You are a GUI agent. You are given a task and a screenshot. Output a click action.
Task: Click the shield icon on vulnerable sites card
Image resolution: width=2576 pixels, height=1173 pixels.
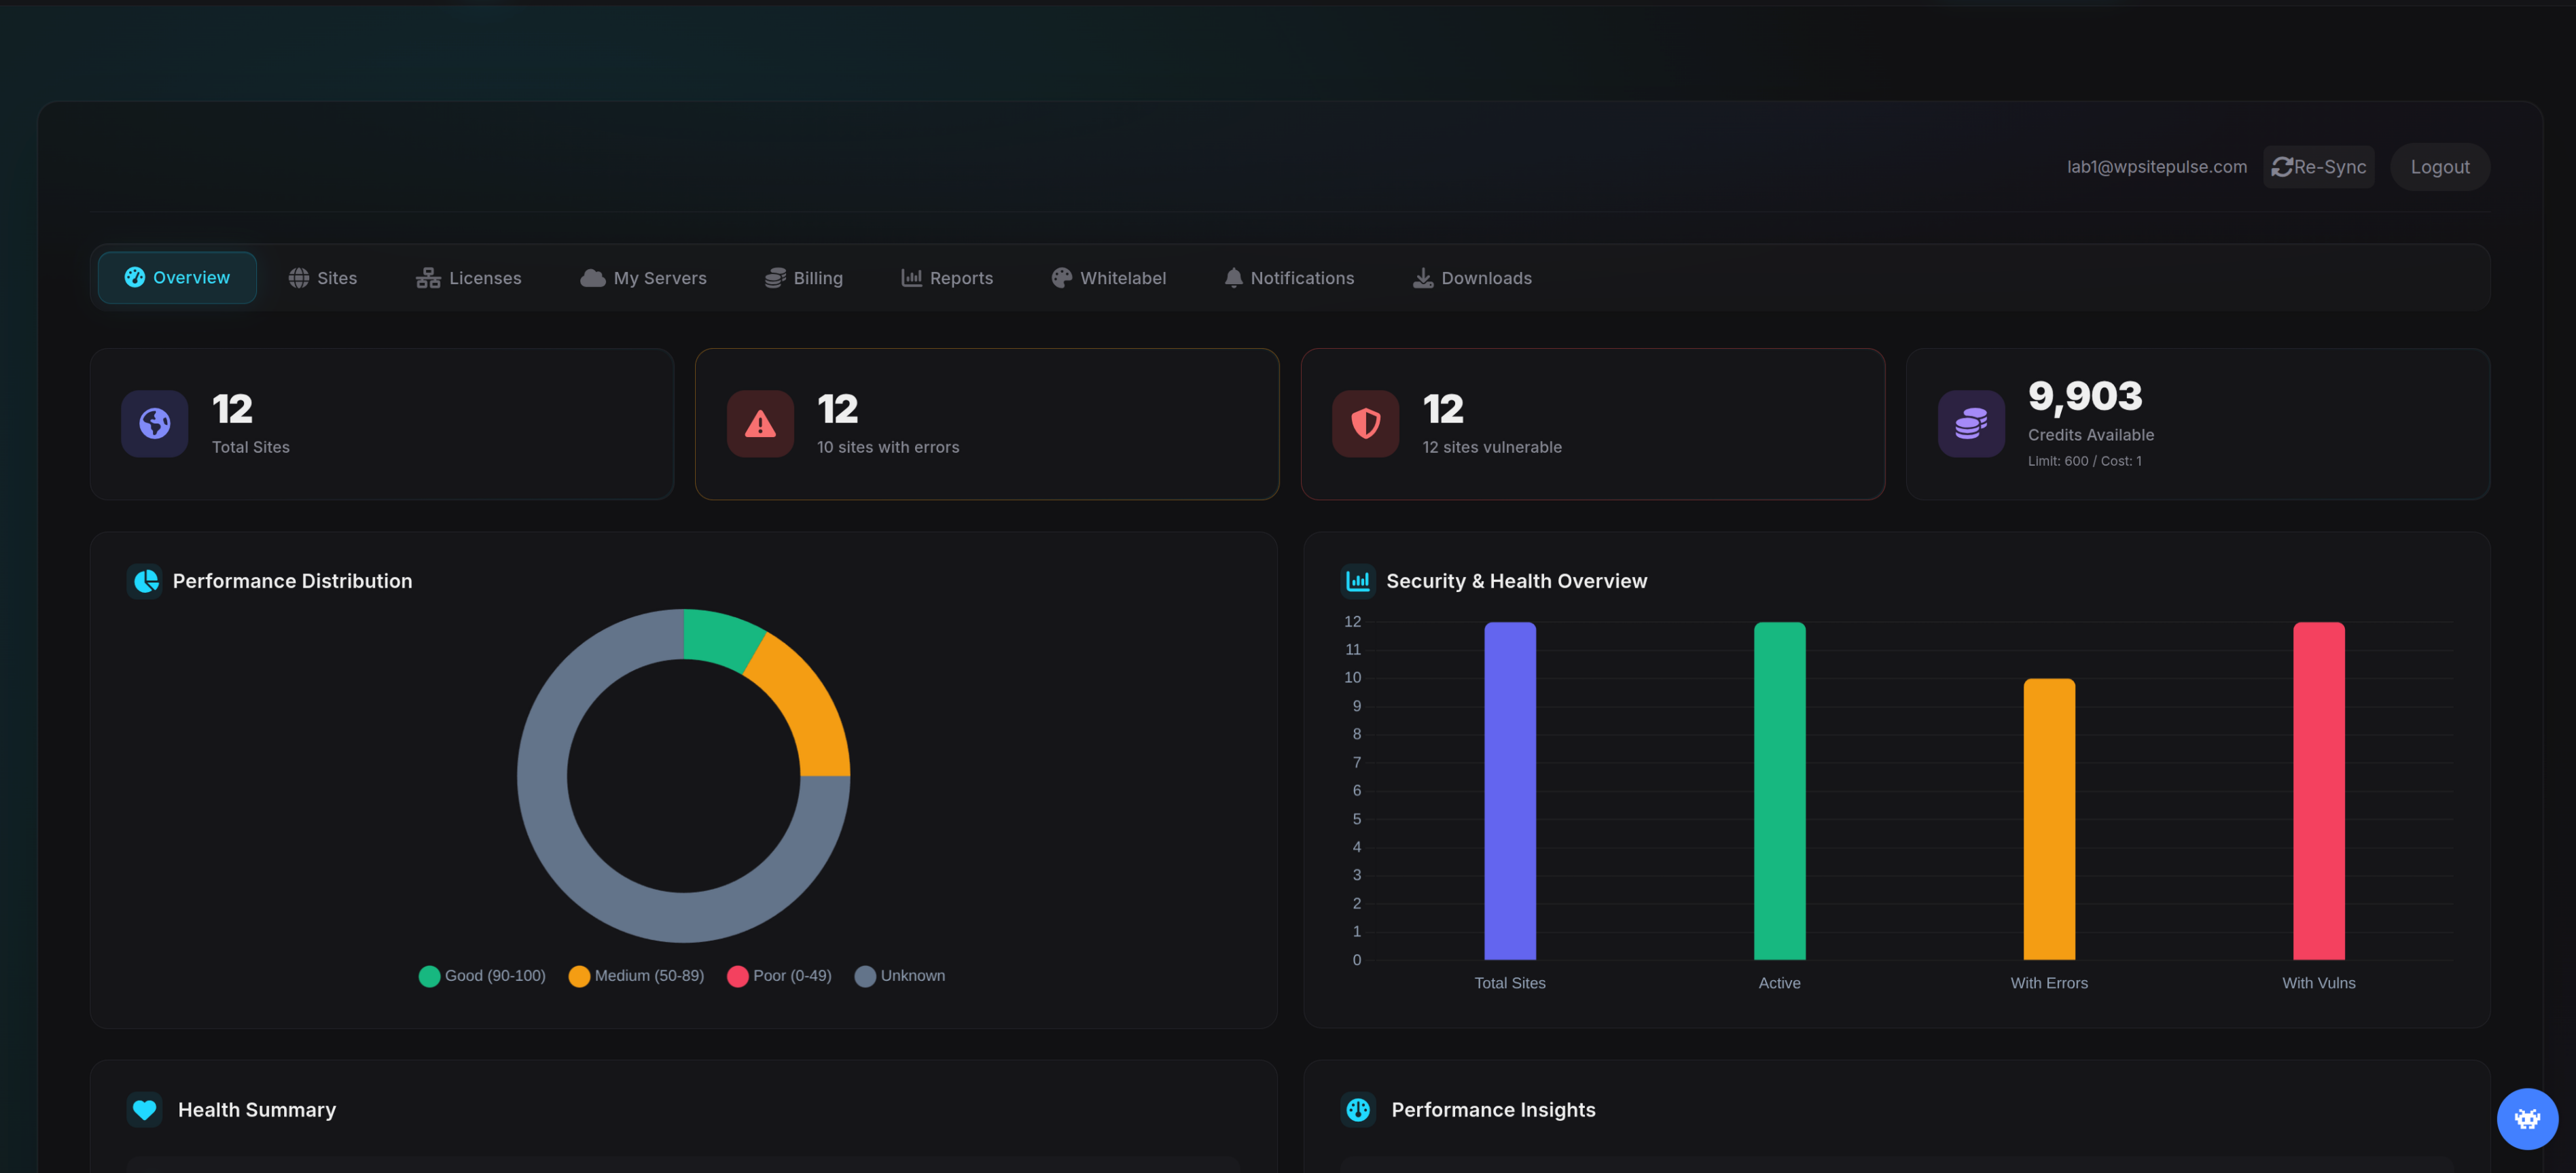point(1365,424)
